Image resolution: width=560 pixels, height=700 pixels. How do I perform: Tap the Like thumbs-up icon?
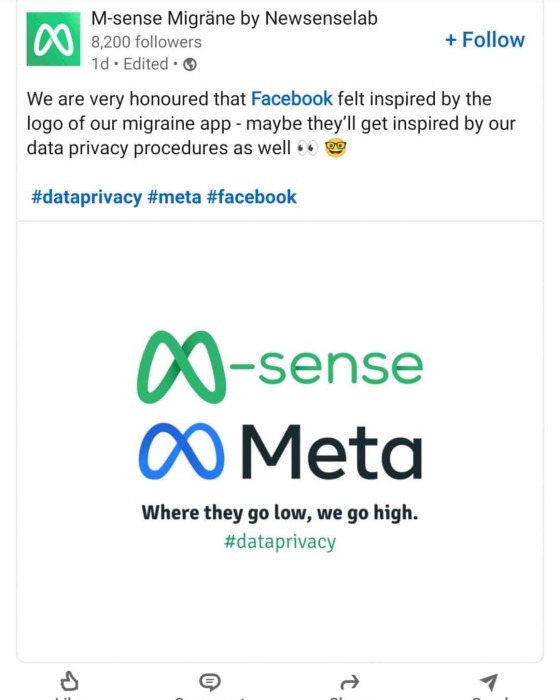pos(69,681)
